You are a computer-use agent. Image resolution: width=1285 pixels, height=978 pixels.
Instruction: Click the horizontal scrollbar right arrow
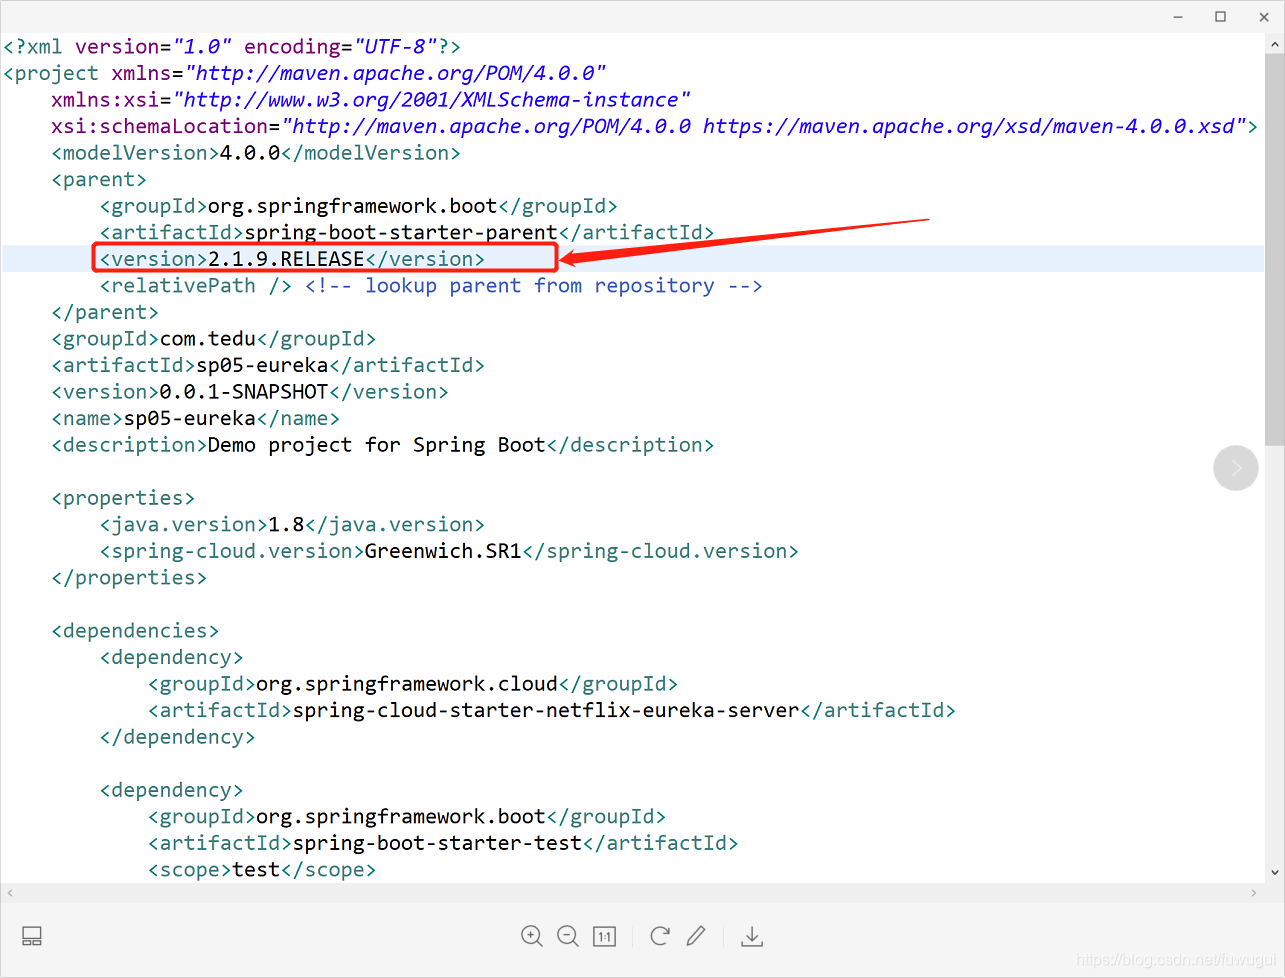[1254, 892]
